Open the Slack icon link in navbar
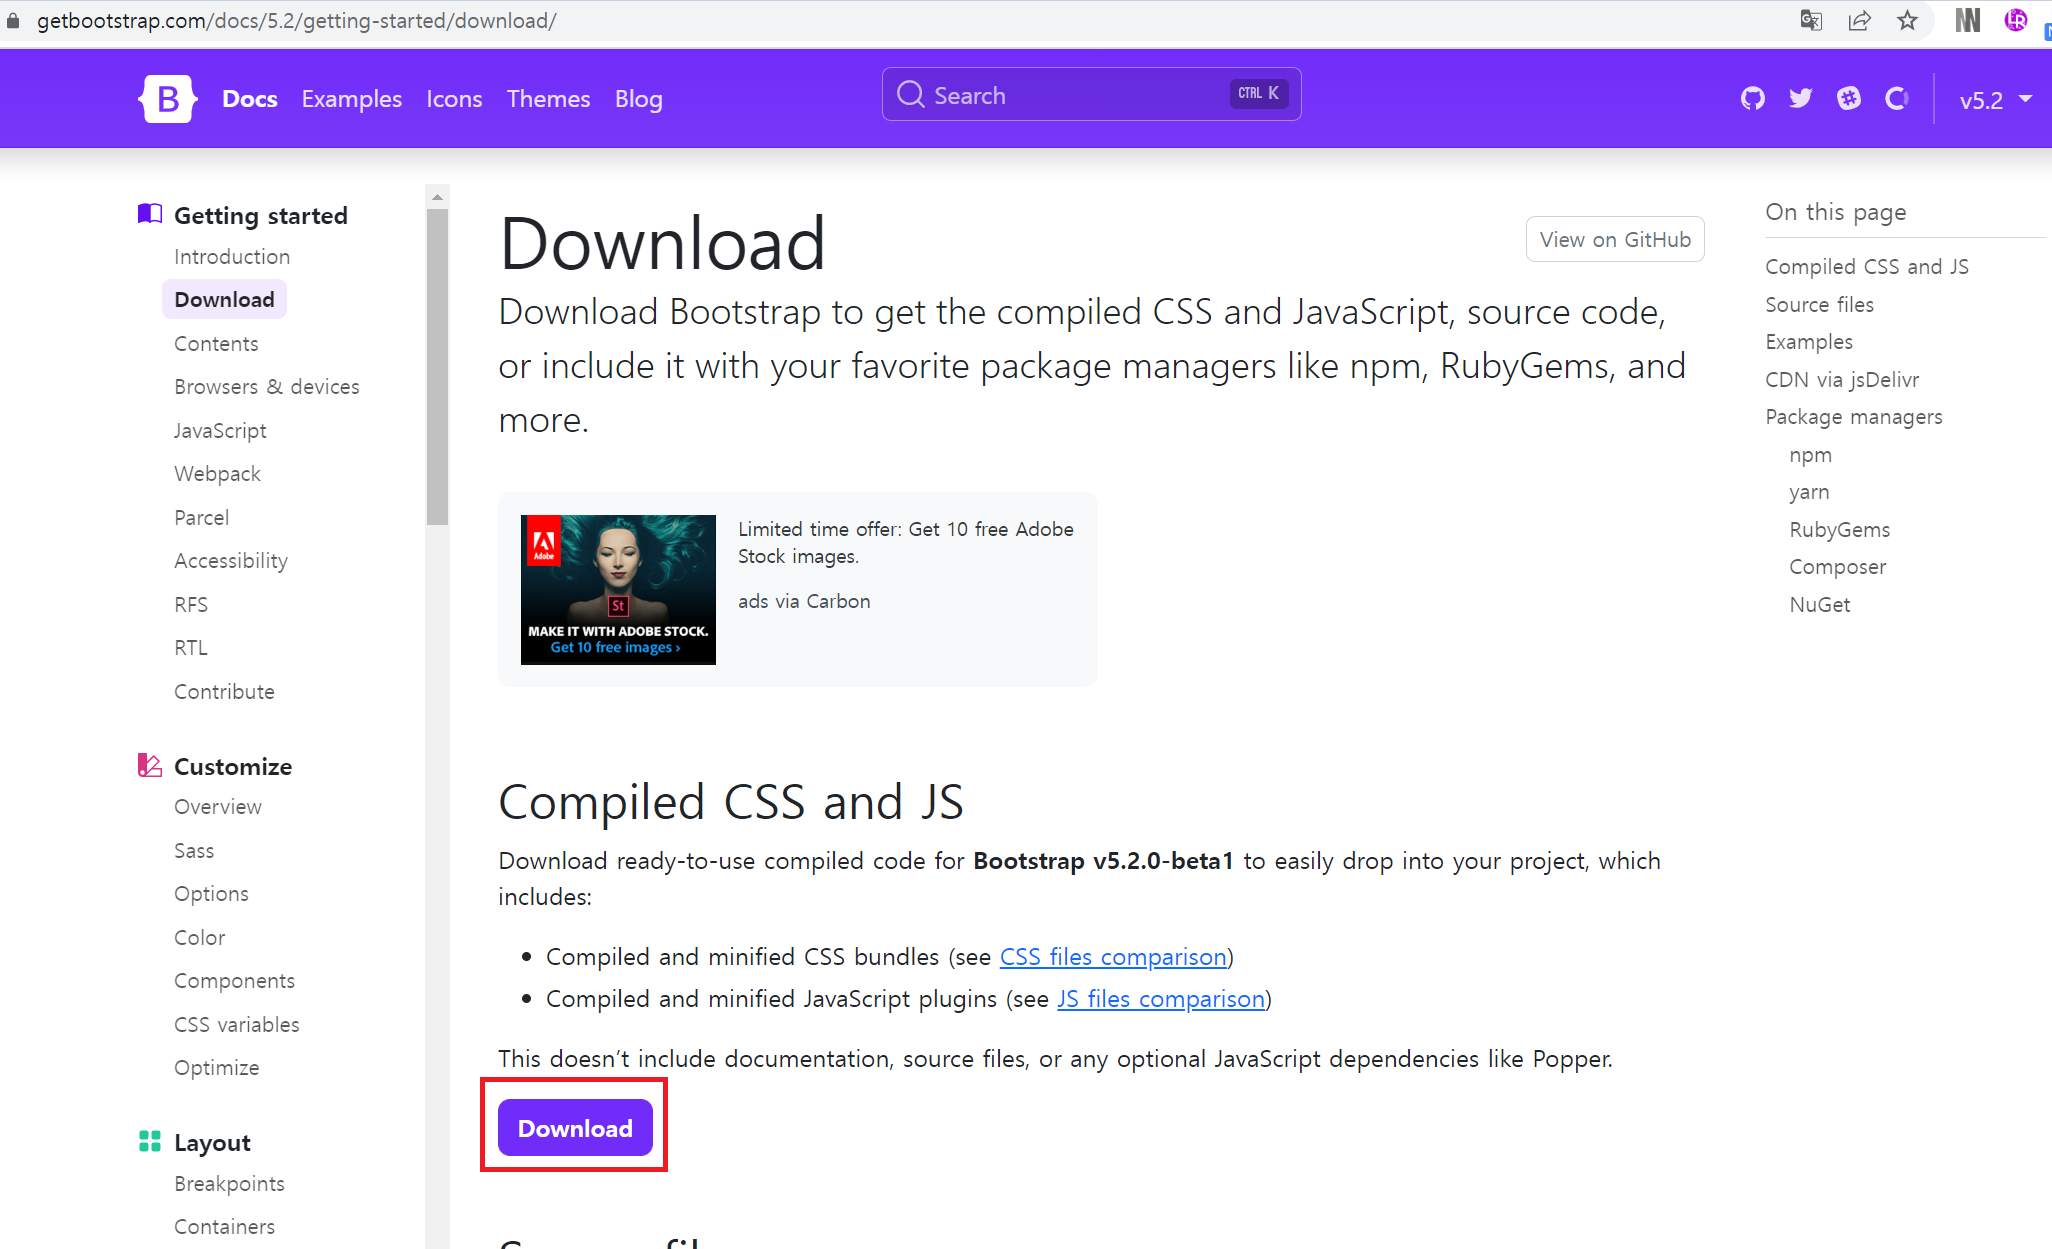This screenshot has width=2052, height=1249. 1848,98
